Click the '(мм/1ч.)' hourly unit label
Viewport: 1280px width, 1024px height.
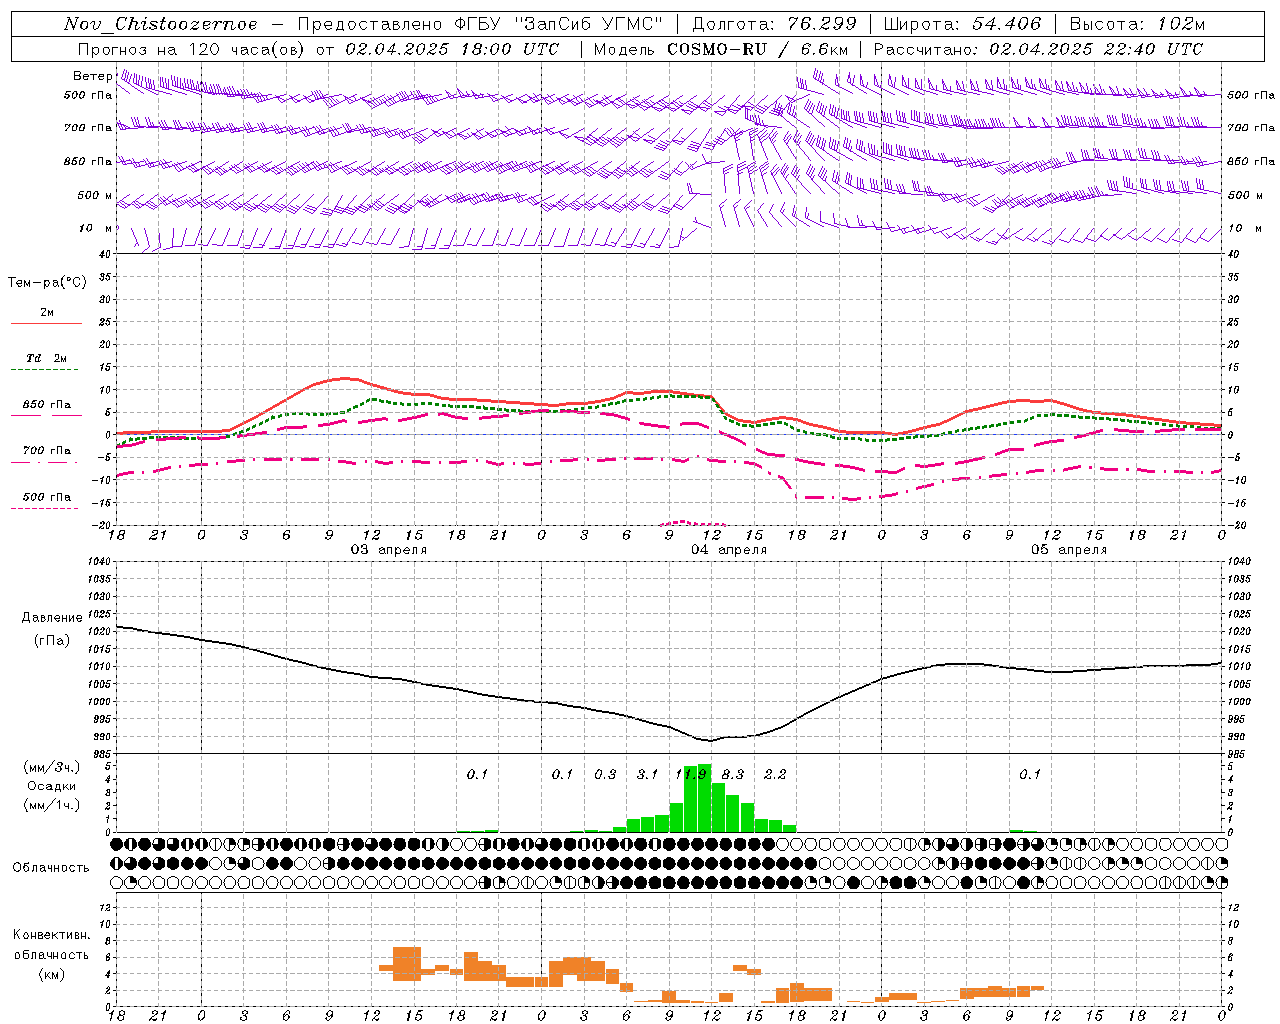52,805
